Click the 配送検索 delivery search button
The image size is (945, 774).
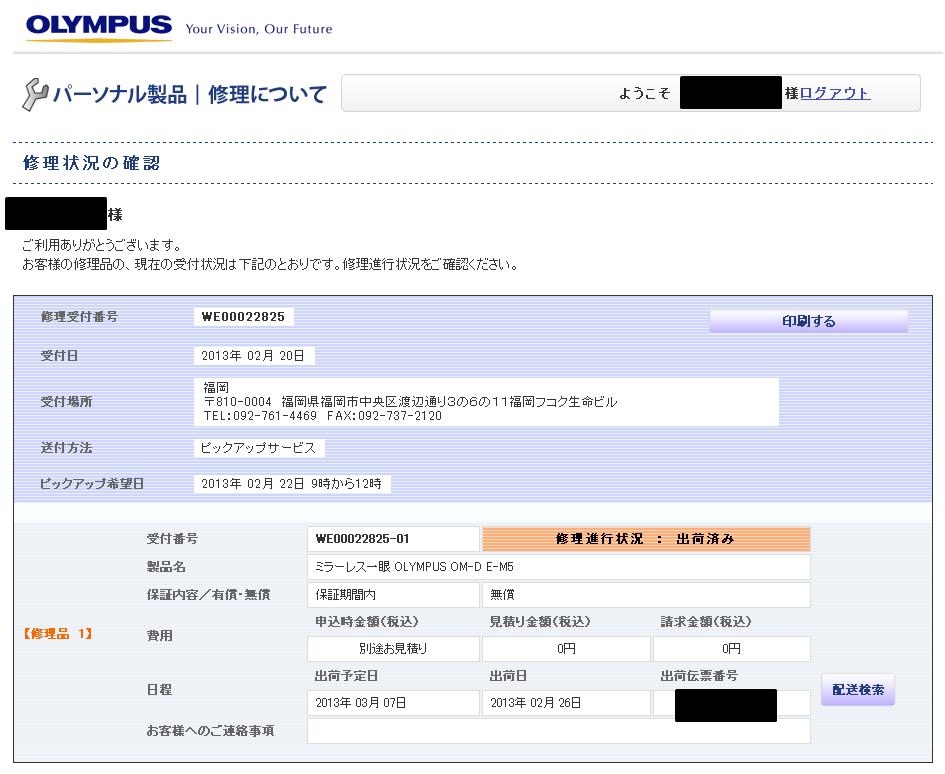tap(858, 690)
